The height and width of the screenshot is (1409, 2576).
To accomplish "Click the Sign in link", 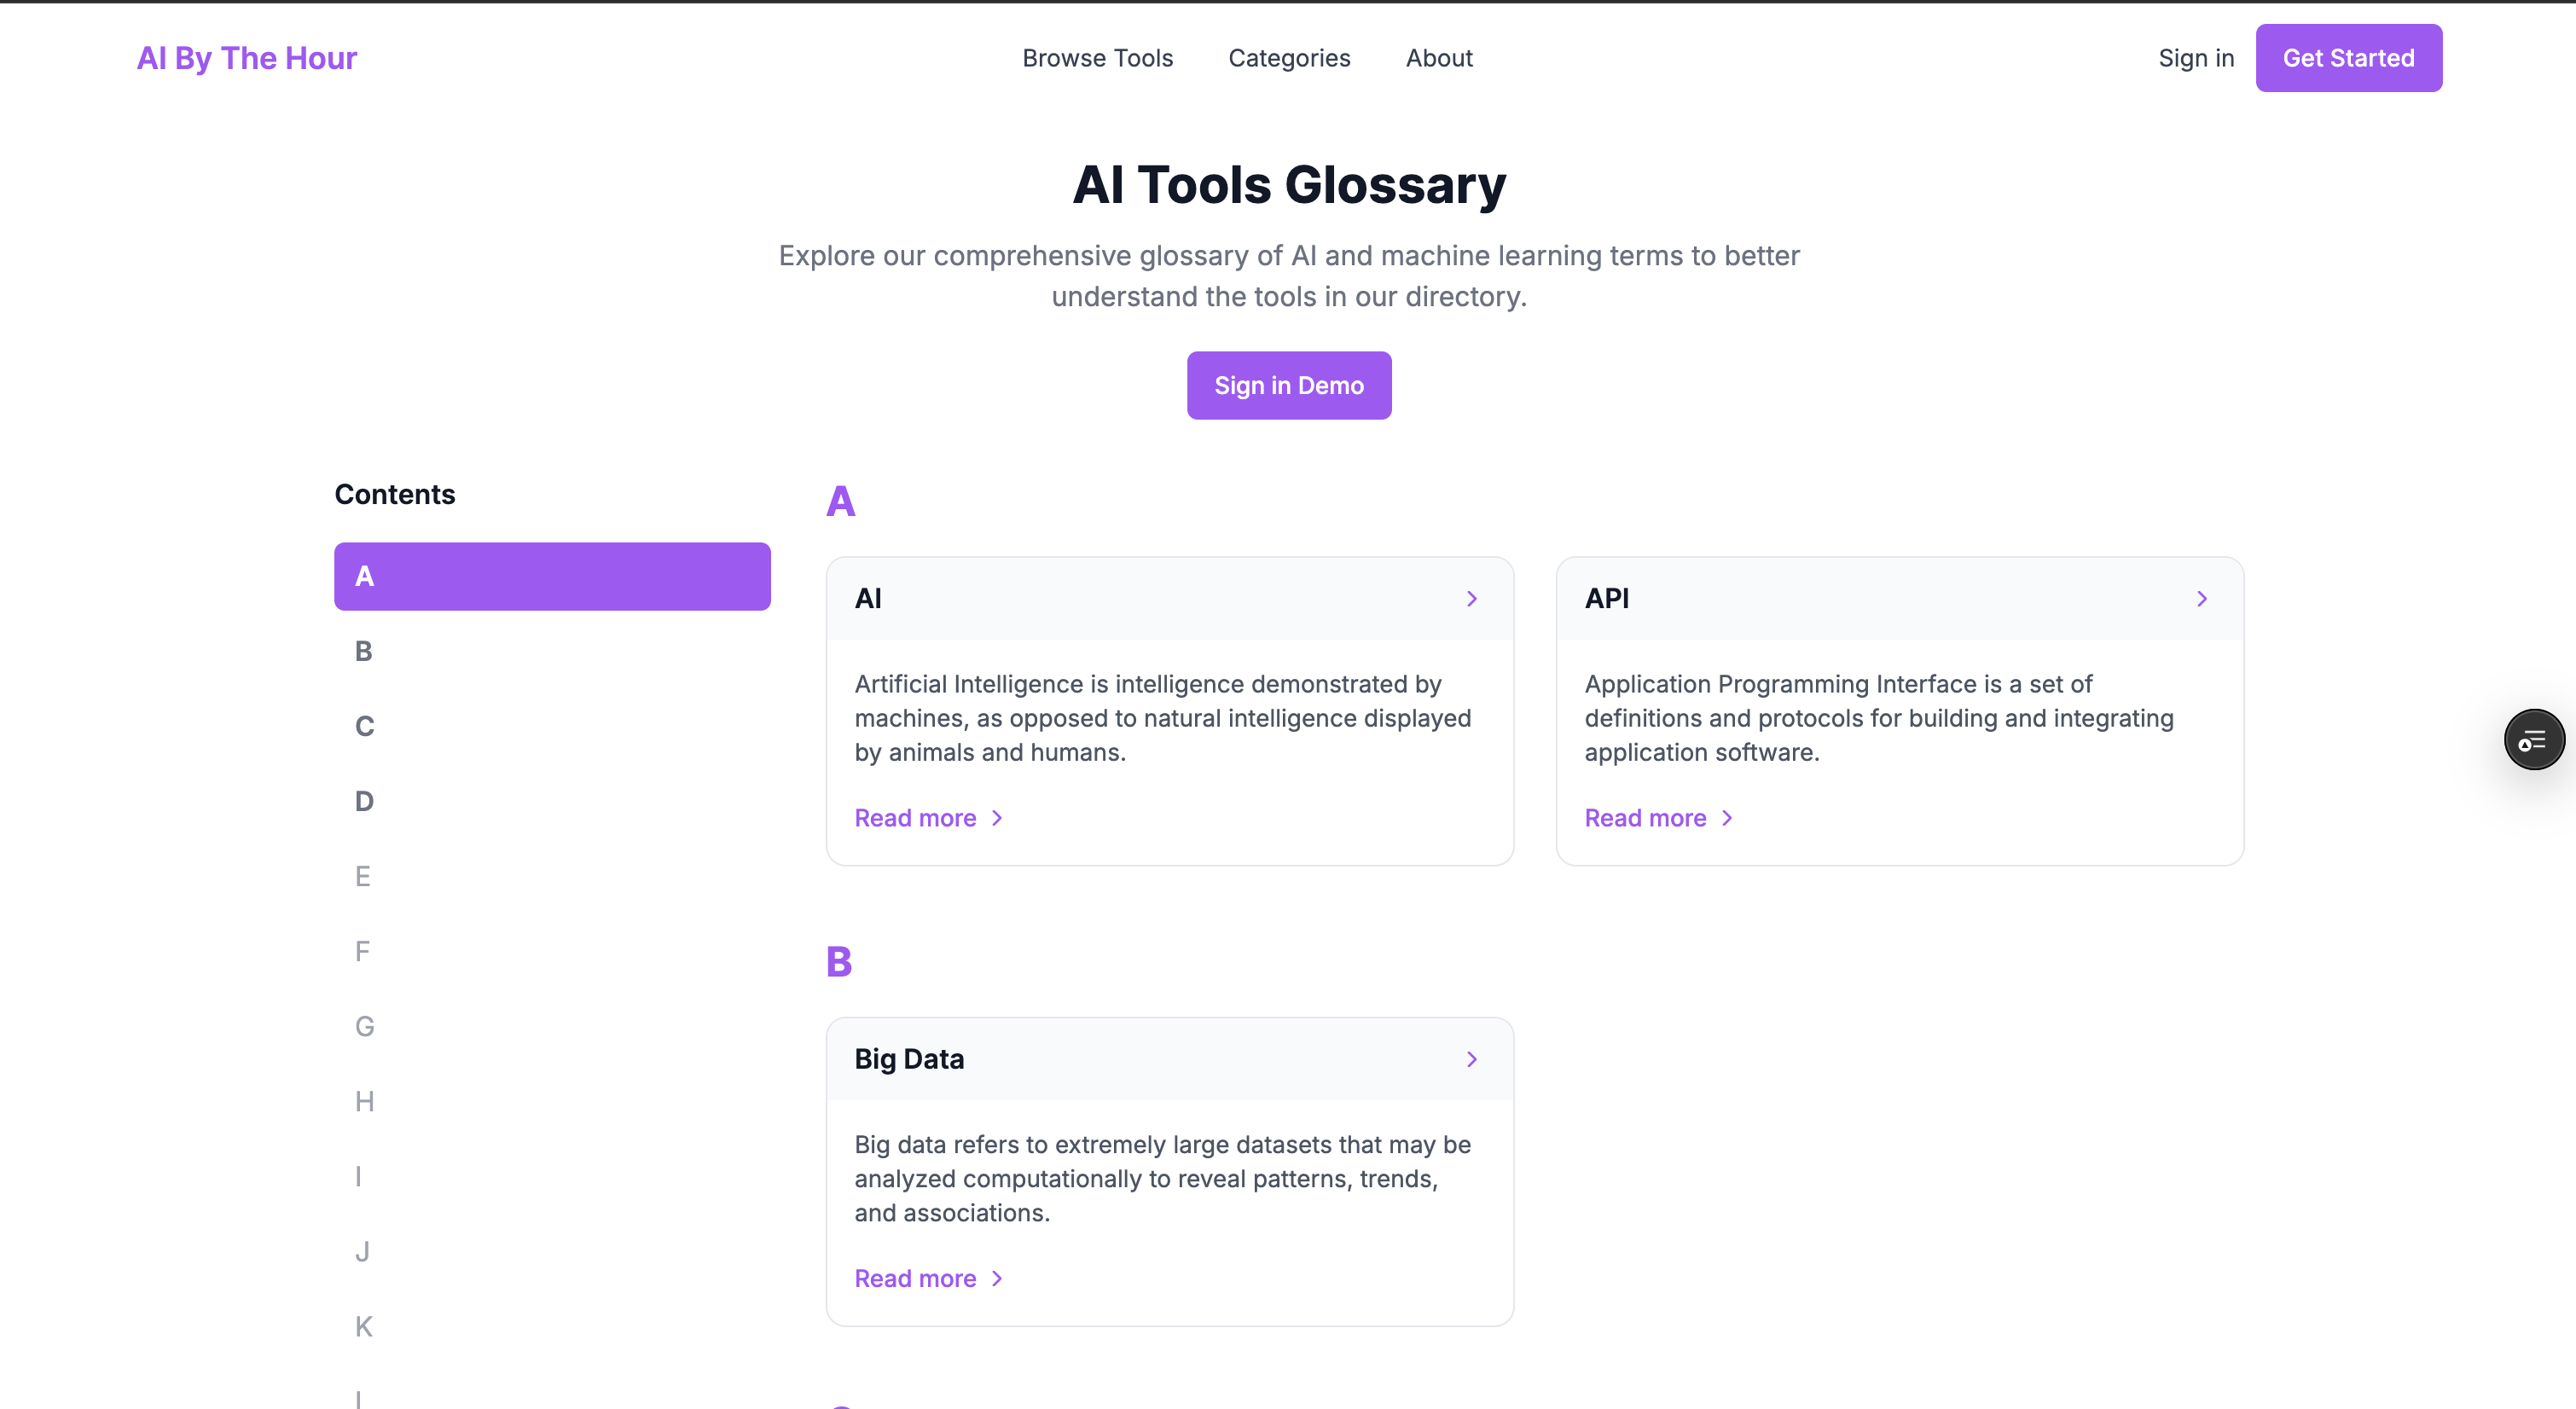I will [x=2195, y=58].
